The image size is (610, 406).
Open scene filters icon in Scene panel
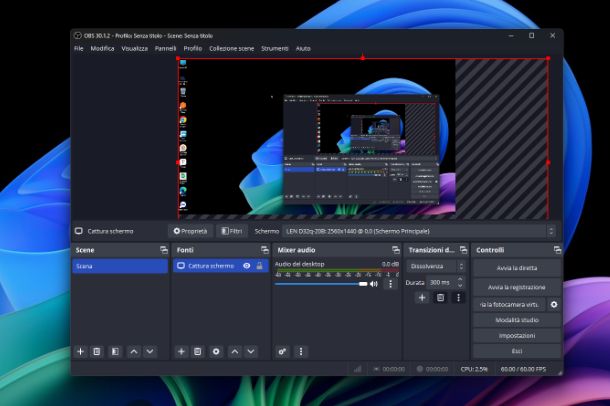coord(115,352)
